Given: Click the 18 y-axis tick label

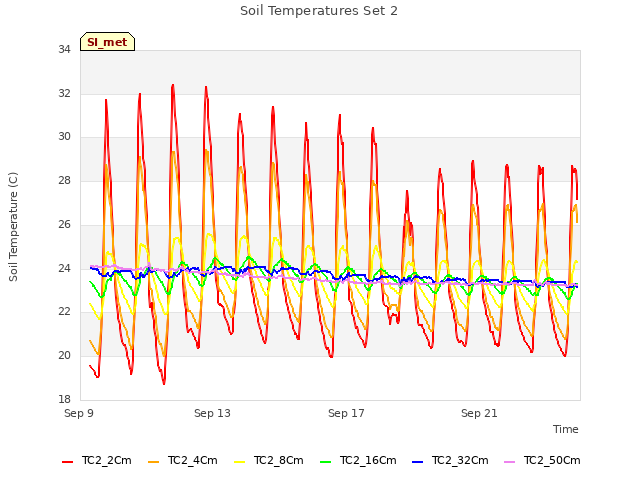Looking at the screenshot, I should pos(64,399).
